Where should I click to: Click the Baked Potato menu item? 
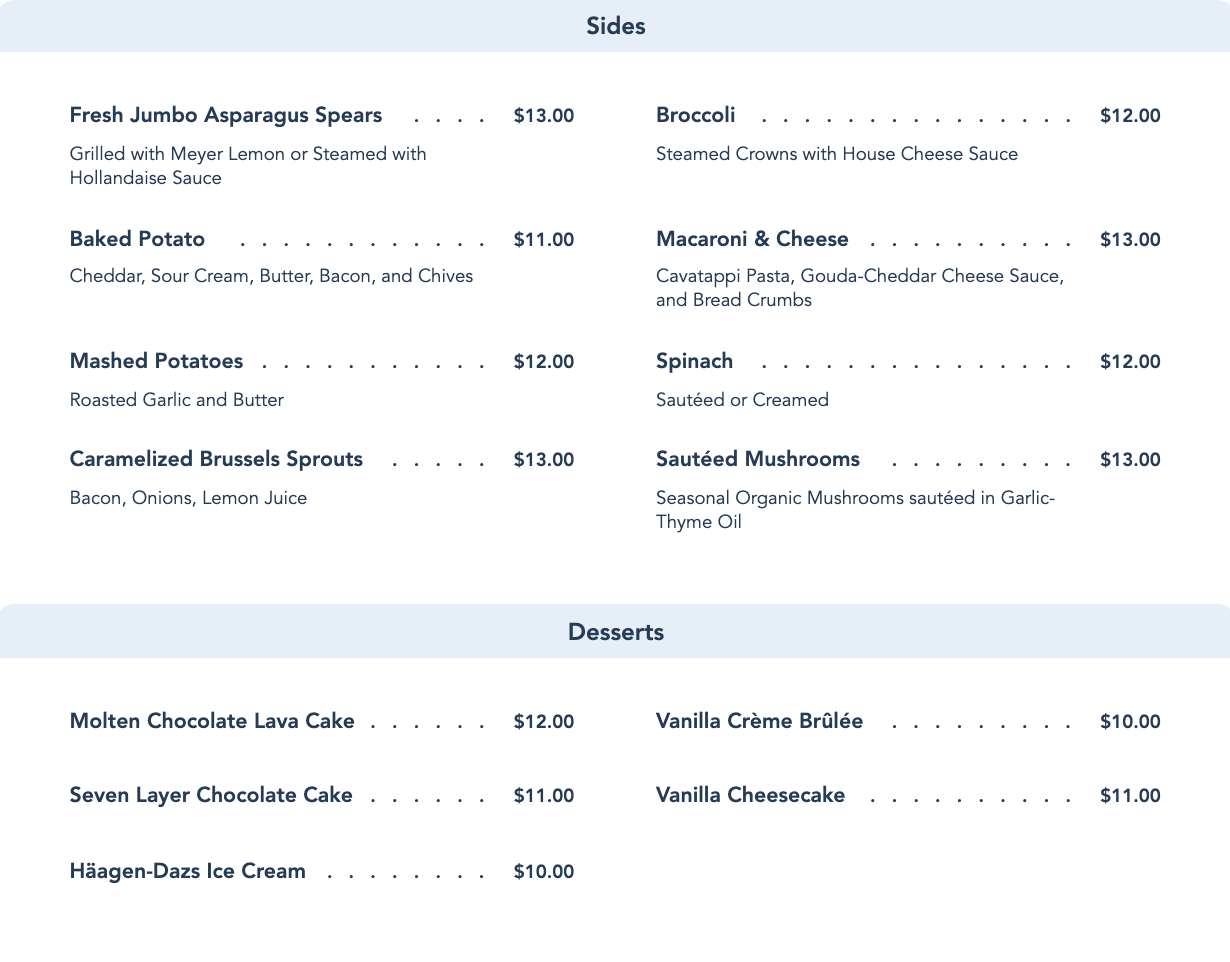coord(137,240)
